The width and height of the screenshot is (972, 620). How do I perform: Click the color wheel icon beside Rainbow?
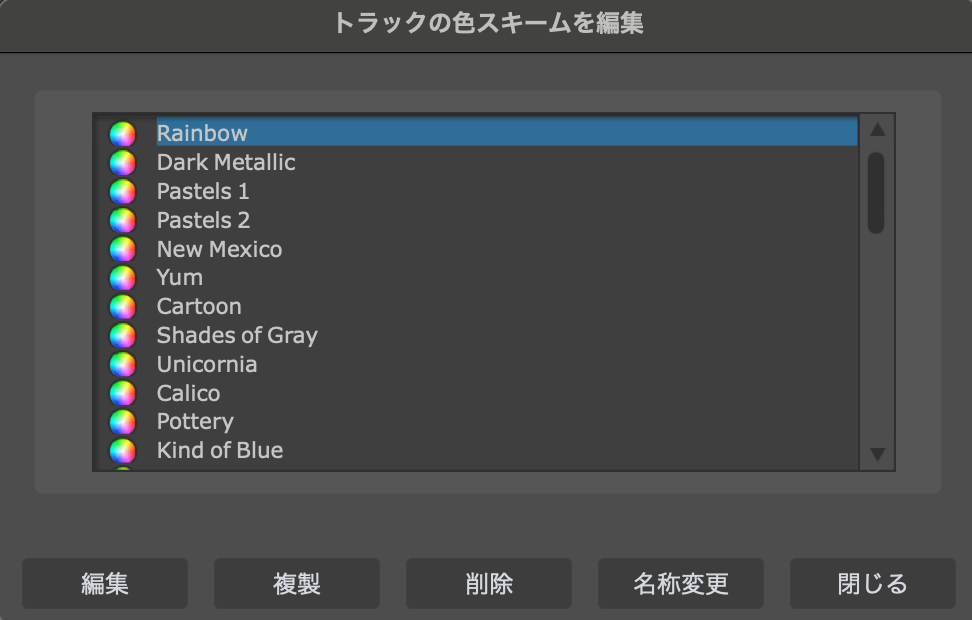122,134
